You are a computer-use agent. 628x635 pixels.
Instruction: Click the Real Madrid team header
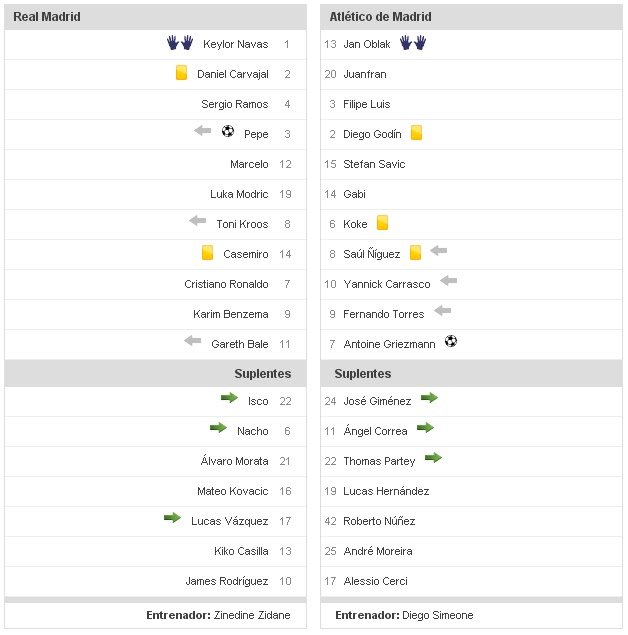(47, 17)
